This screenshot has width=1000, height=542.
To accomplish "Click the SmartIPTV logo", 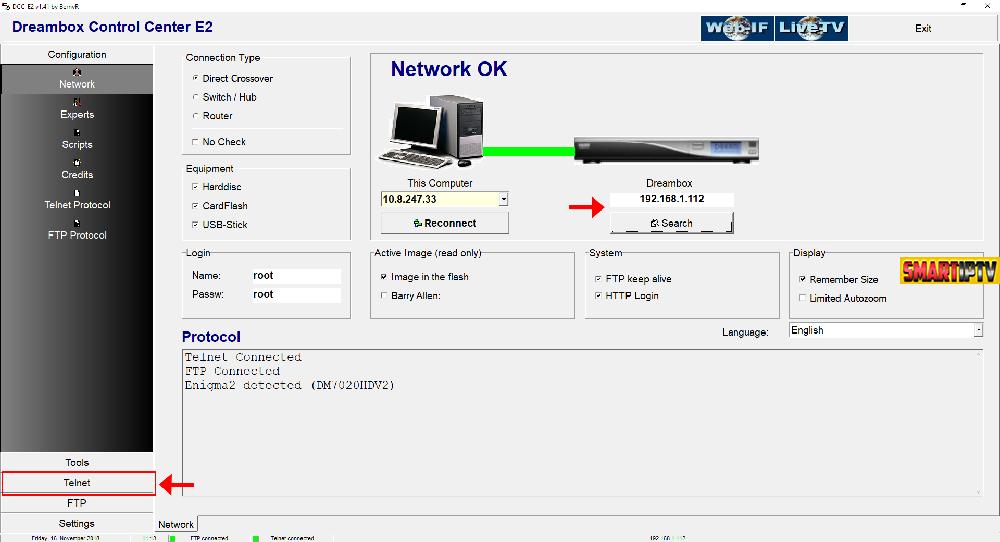I will point(950,271).
